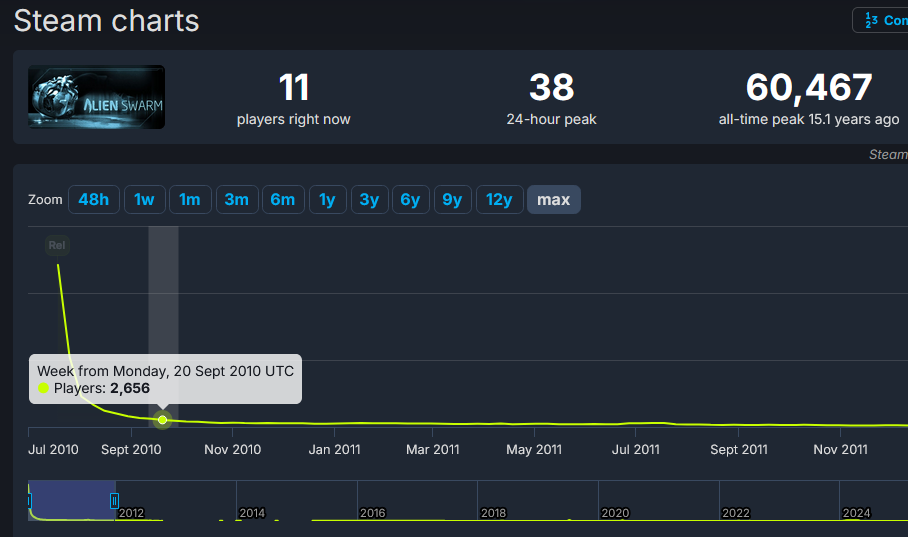Click the compare button icon at top right
Screen dimensions: 908x537
pyautogui.click(x=872, y=20)
